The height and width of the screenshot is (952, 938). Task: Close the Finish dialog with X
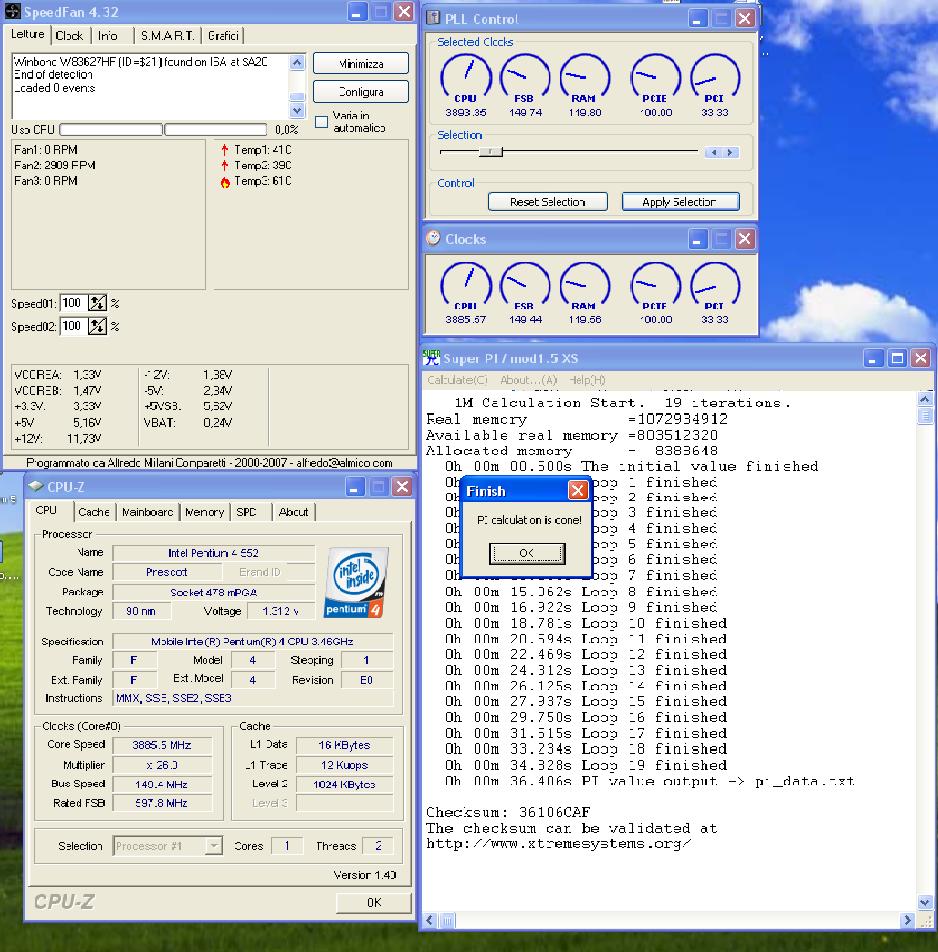577,490
